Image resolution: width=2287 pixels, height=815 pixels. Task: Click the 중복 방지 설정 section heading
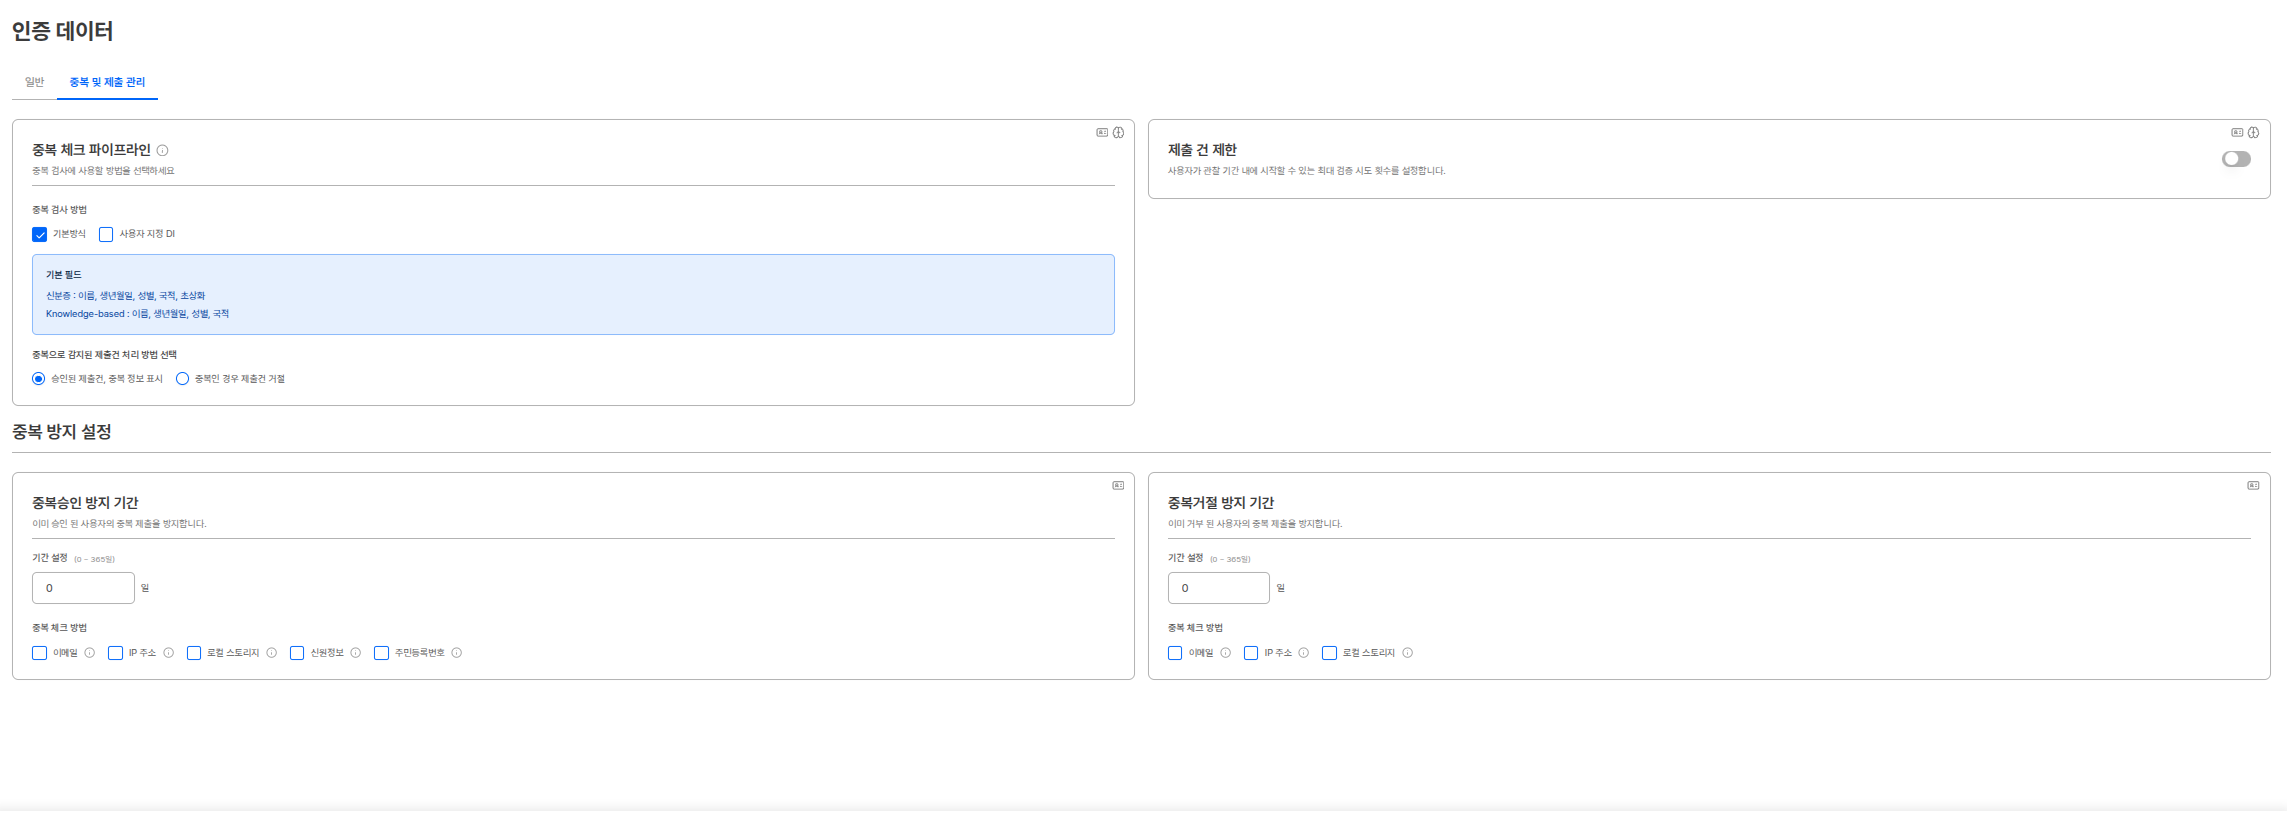tap(62, 432)
